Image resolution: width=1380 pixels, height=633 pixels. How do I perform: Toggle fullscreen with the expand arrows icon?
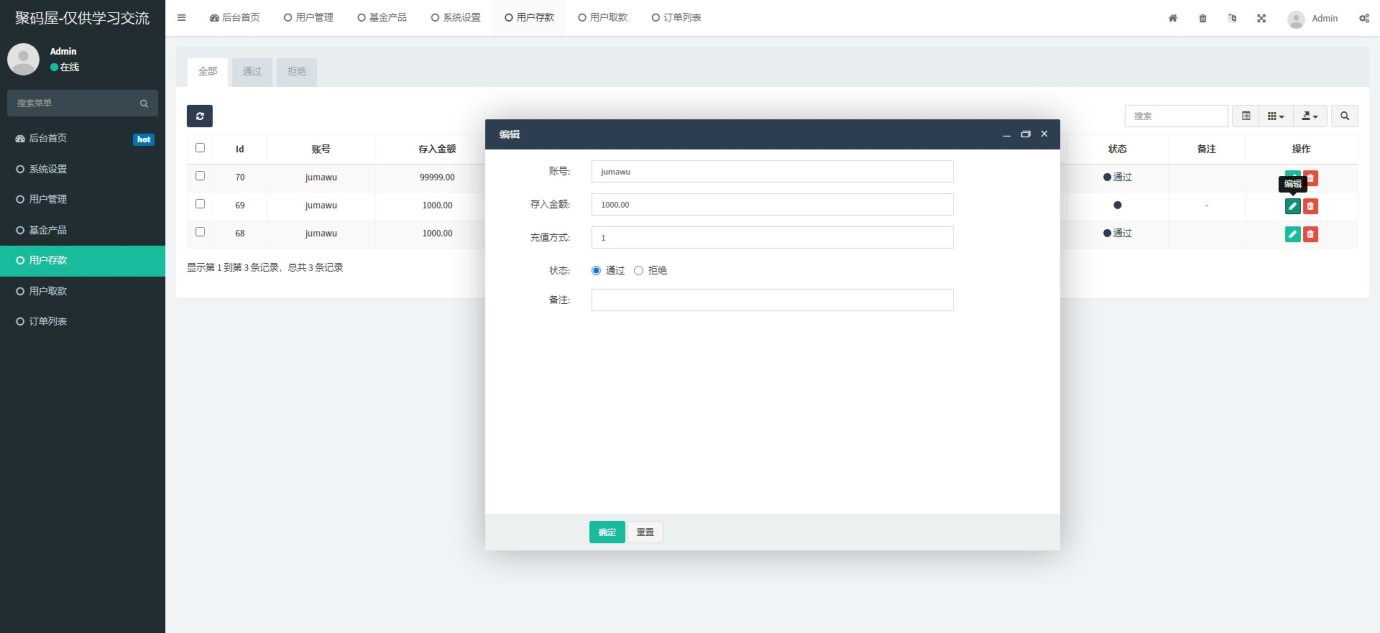(x=1261, y=18)
